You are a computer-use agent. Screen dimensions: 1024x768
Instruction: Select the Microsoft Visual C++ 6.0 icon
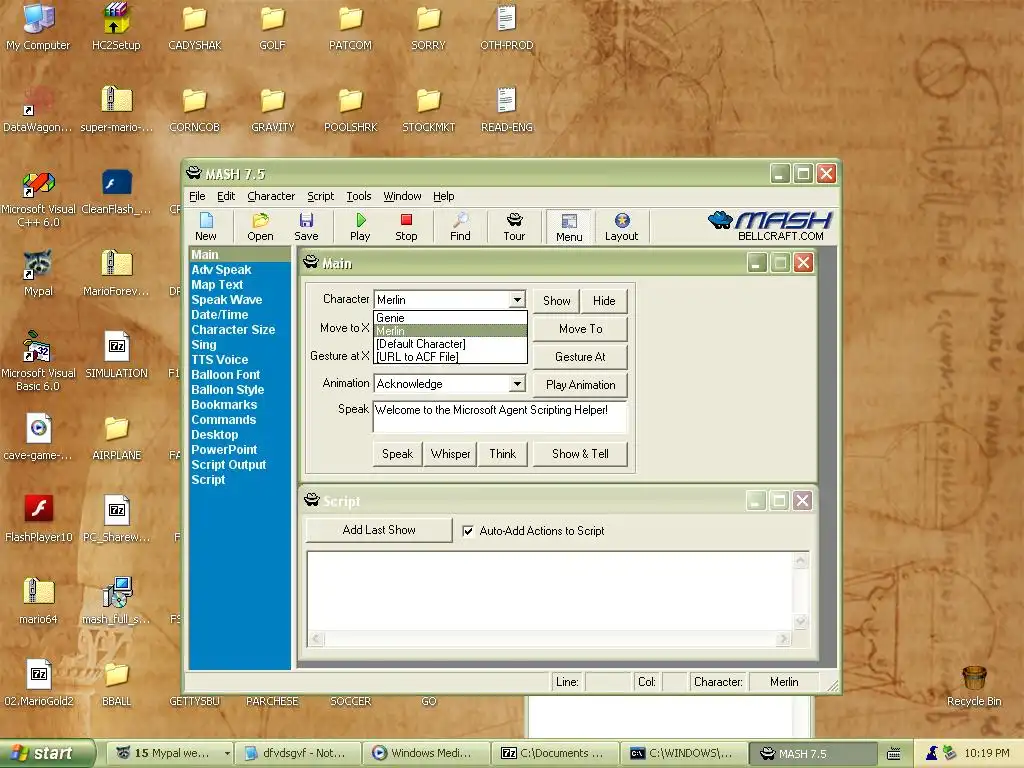point(38,200)
